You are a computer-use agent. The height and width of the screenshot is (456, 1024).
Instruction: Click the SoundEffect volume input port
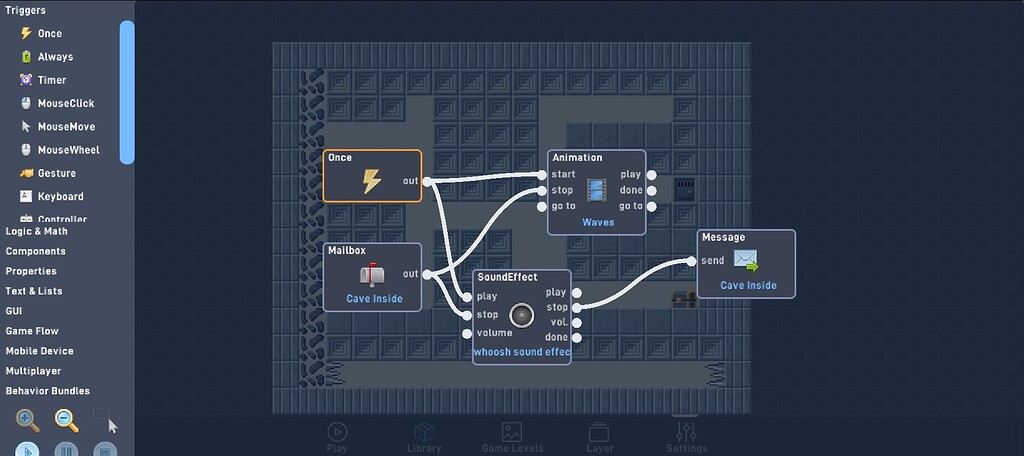click(466, 334)
